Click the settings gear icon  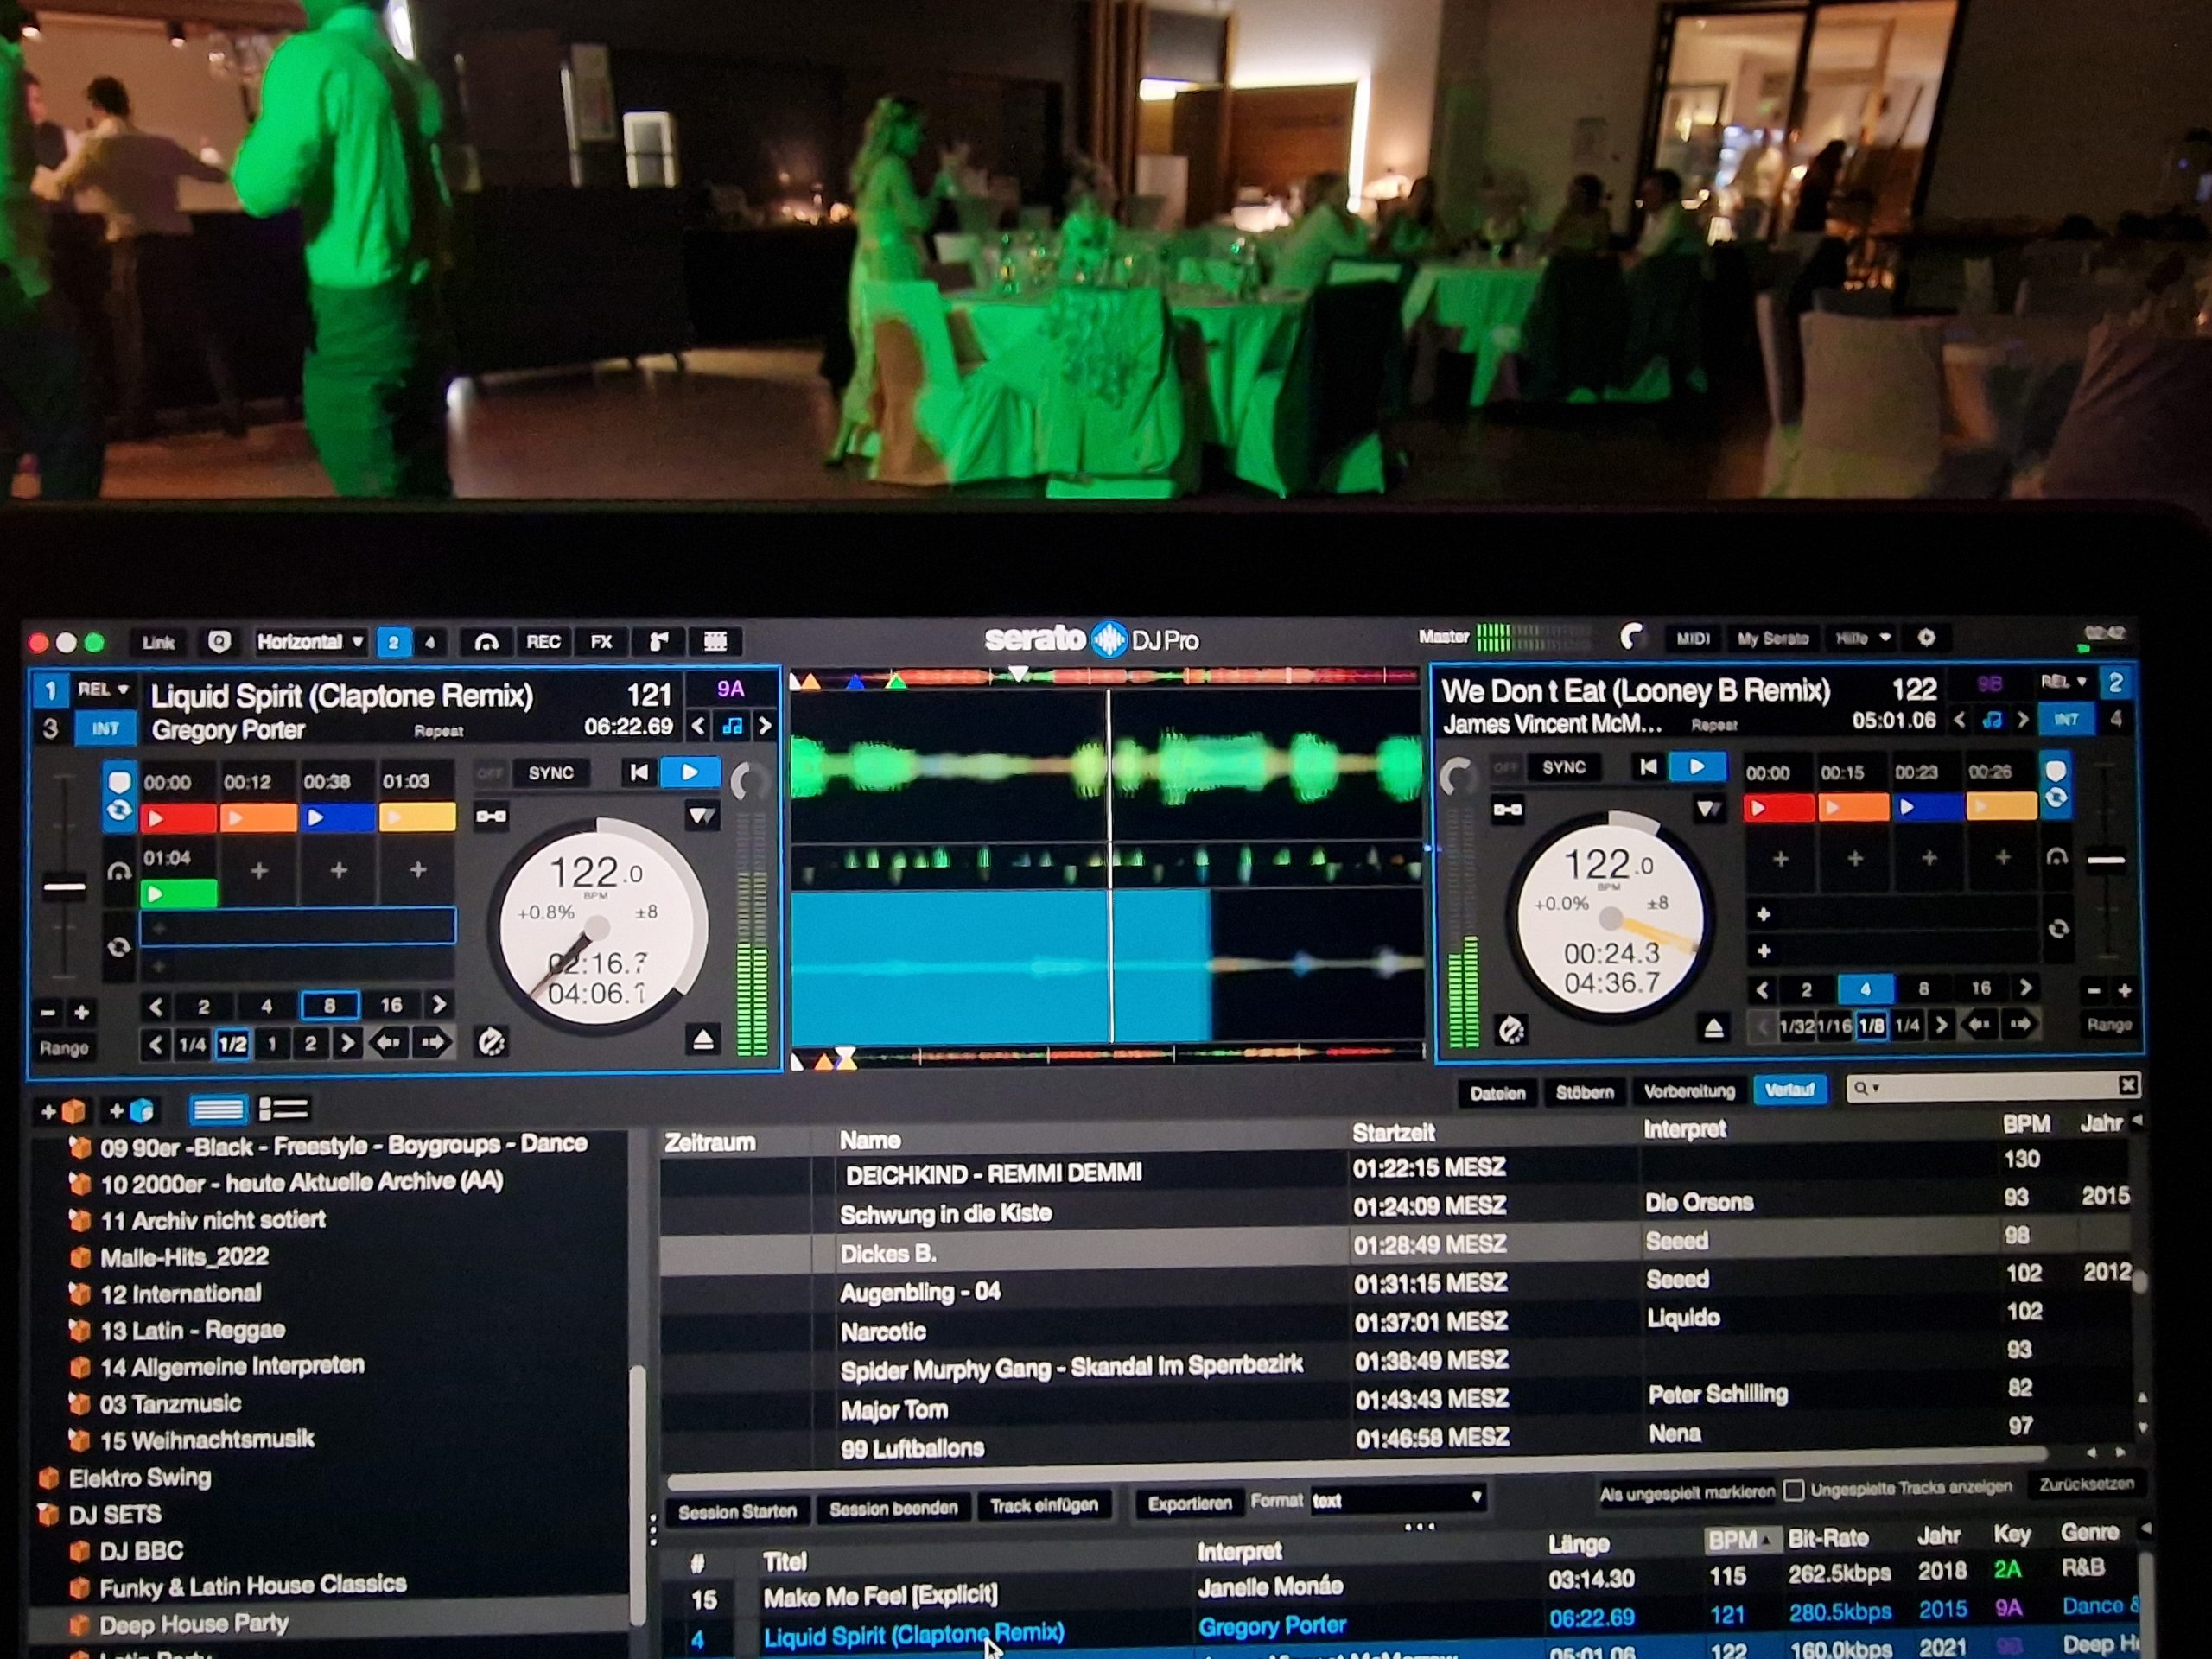click(x=1926, y=638)
